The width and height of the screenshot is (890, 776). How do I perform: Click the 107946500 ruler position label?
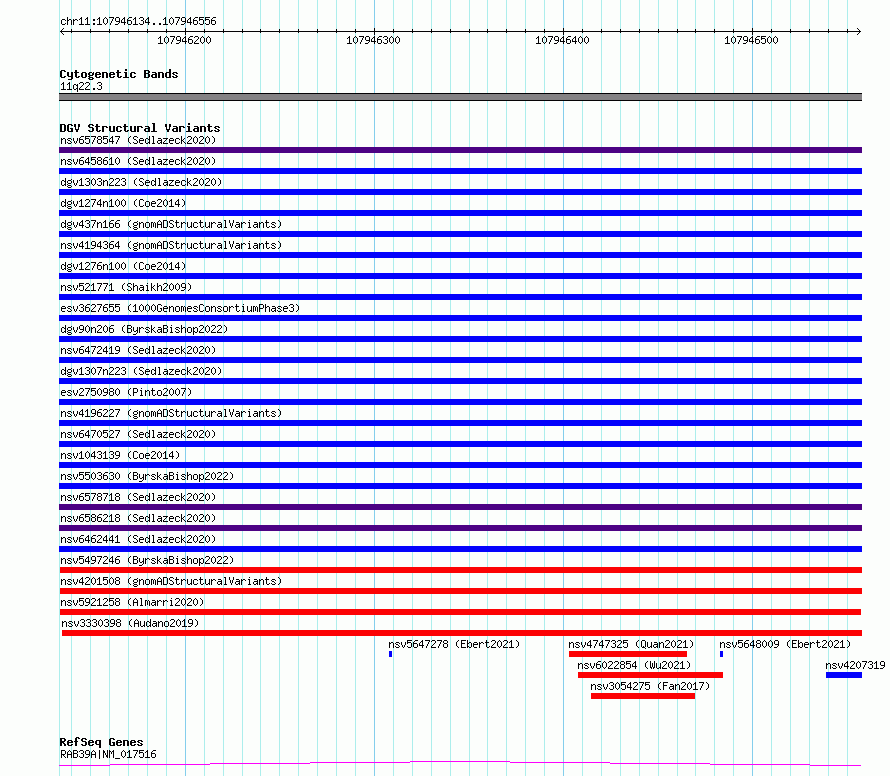point(751,40)
